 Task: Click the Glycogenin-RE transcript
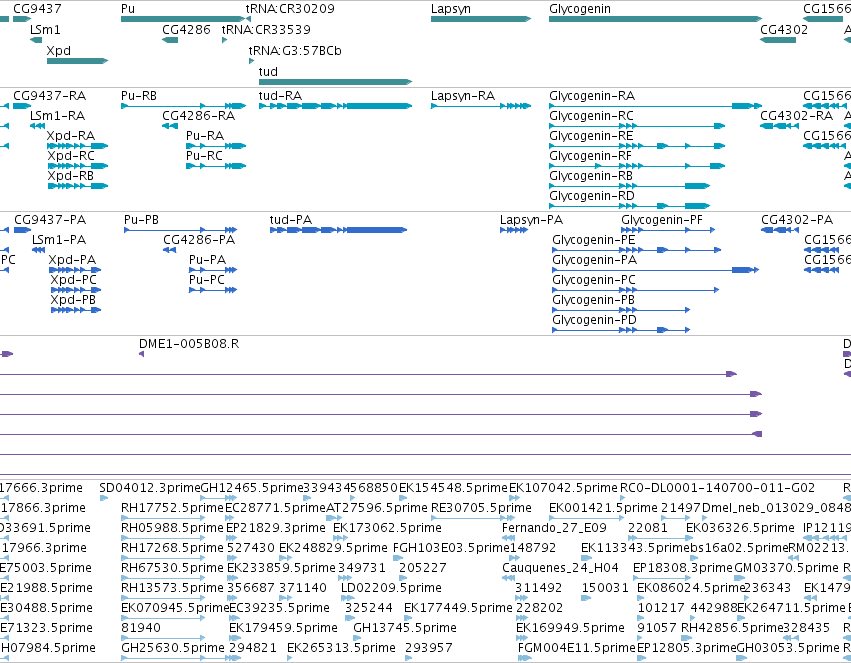637,146
